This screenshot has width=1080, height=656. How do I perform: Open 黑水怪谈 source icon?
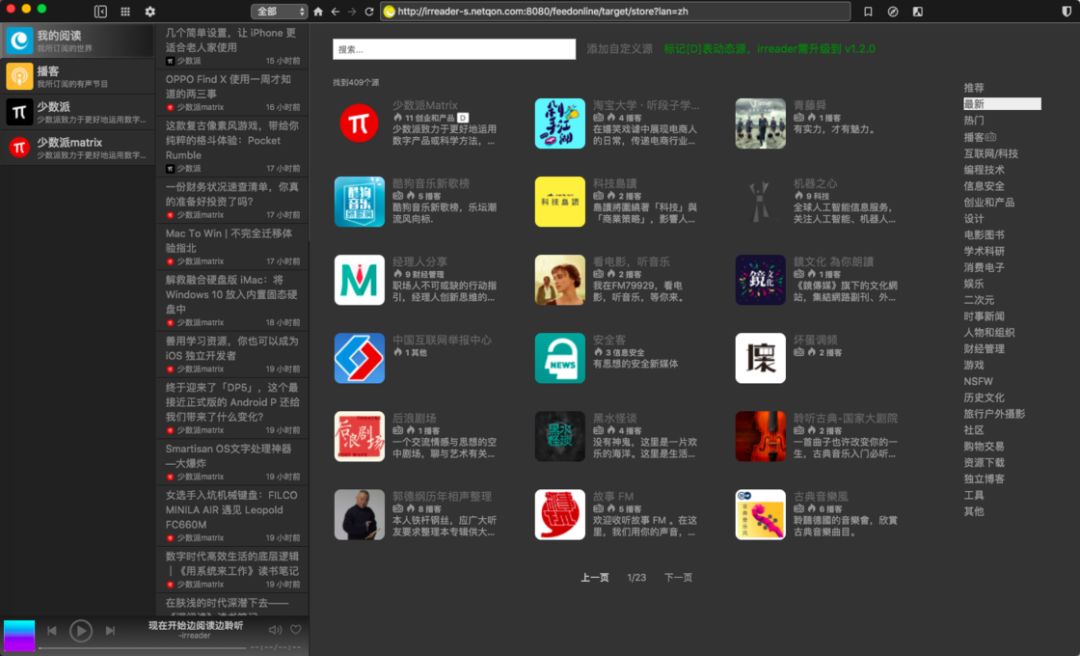click(560, 436)
